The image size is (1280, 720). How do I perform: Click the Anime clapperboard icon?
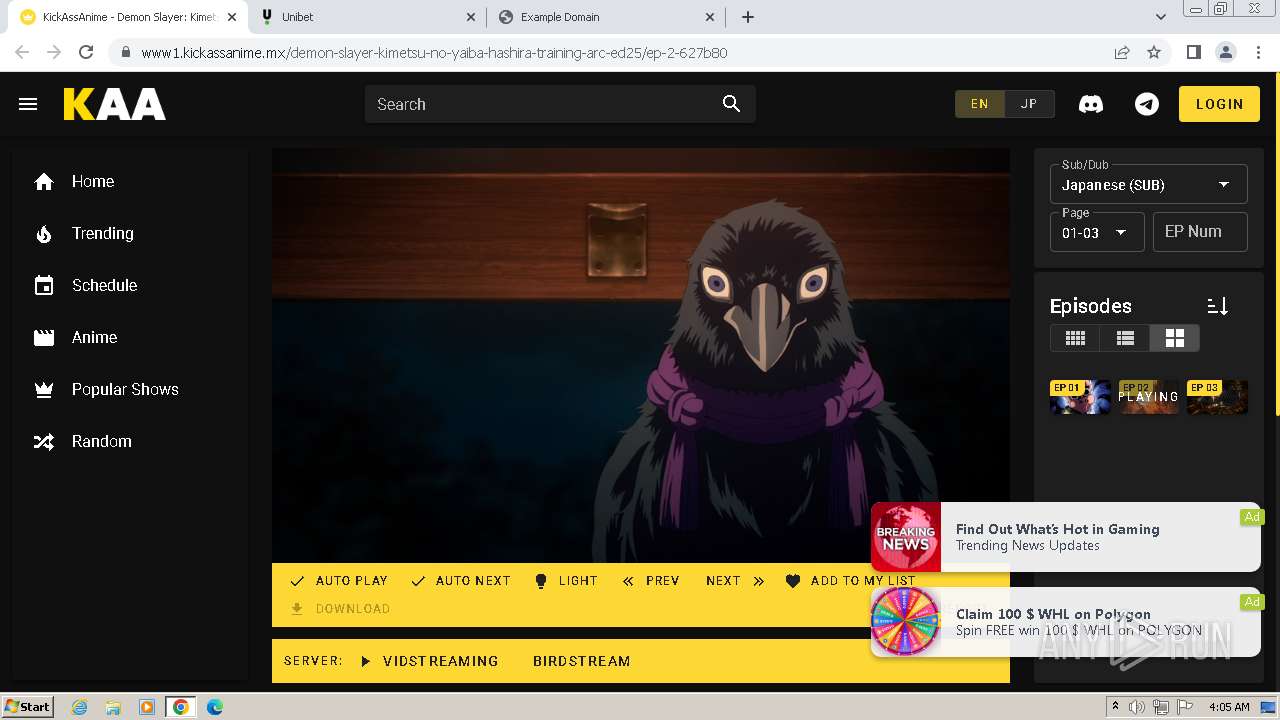click(x=44, y=337)
